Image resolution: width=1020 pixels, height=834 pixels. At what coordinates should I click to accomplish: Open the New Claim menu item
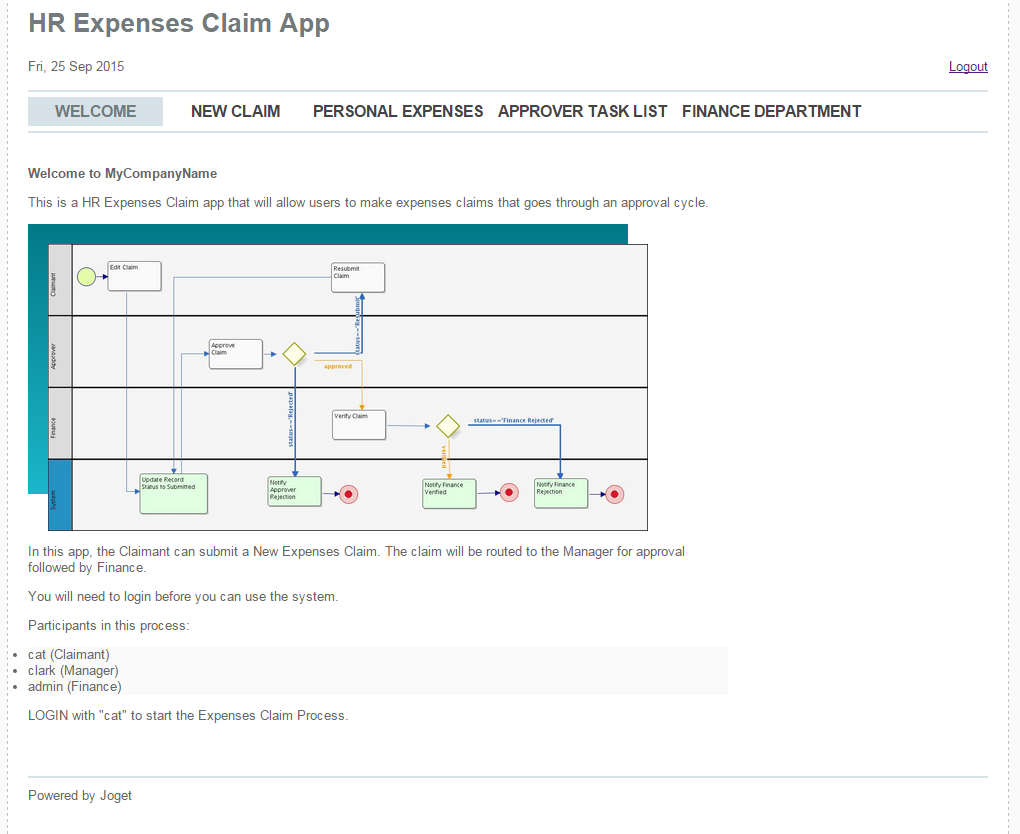pyautogui.click(x=235, y=112)
